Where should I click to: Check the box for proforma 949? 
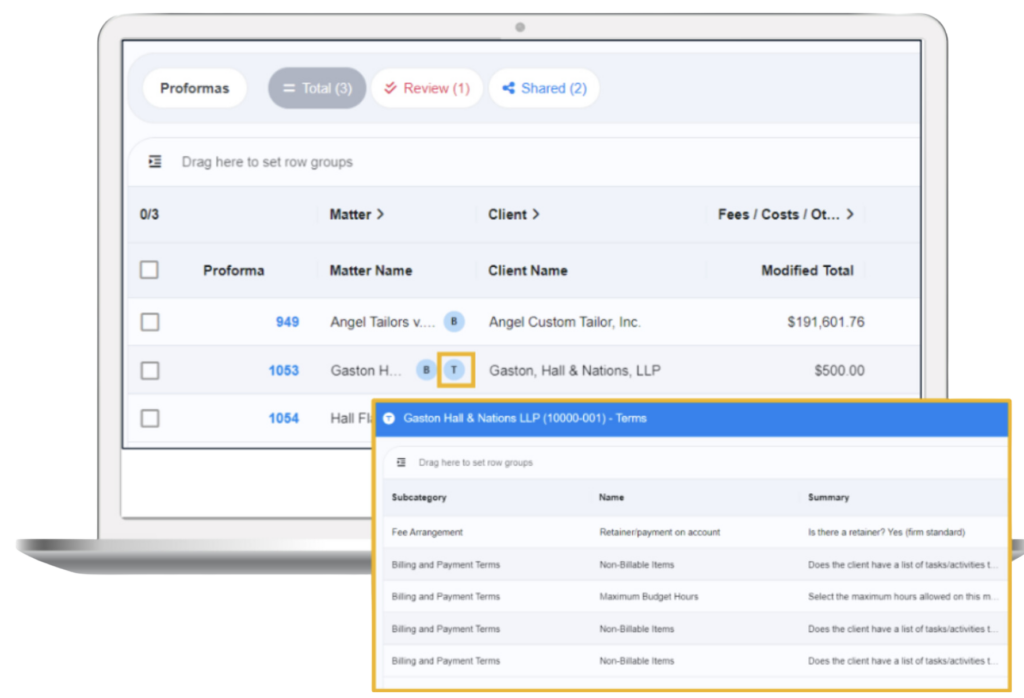click(x=149, y=322)
